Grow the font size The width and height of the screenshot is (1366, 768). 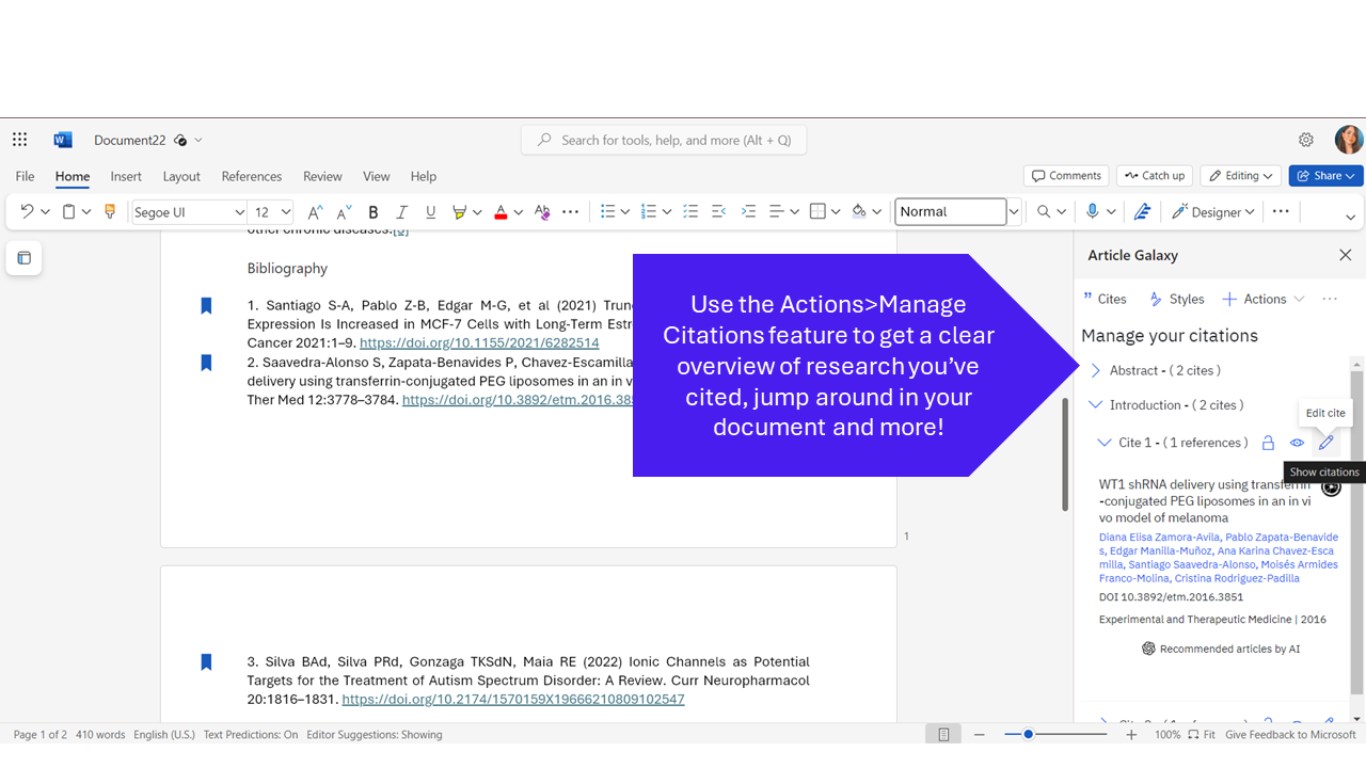point(315,212)
